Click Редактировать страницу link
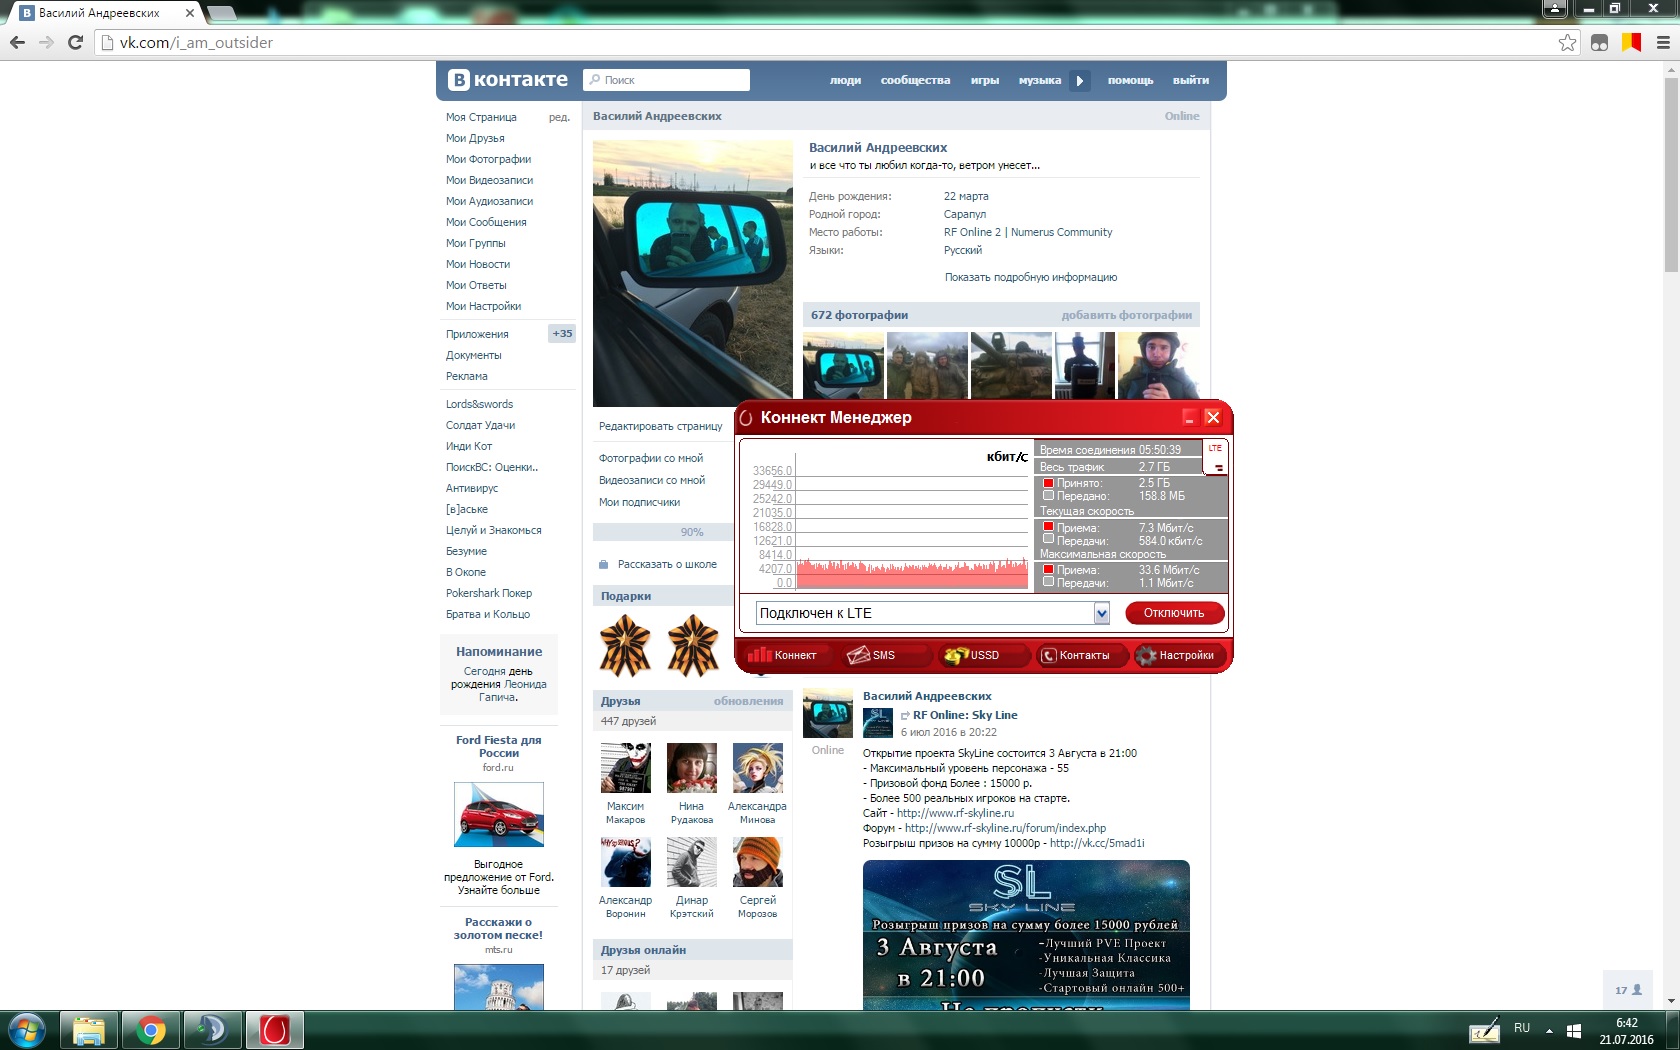Image resolution: width=1680 pixels, height=1050 pixels. click(x=660, y=426)
